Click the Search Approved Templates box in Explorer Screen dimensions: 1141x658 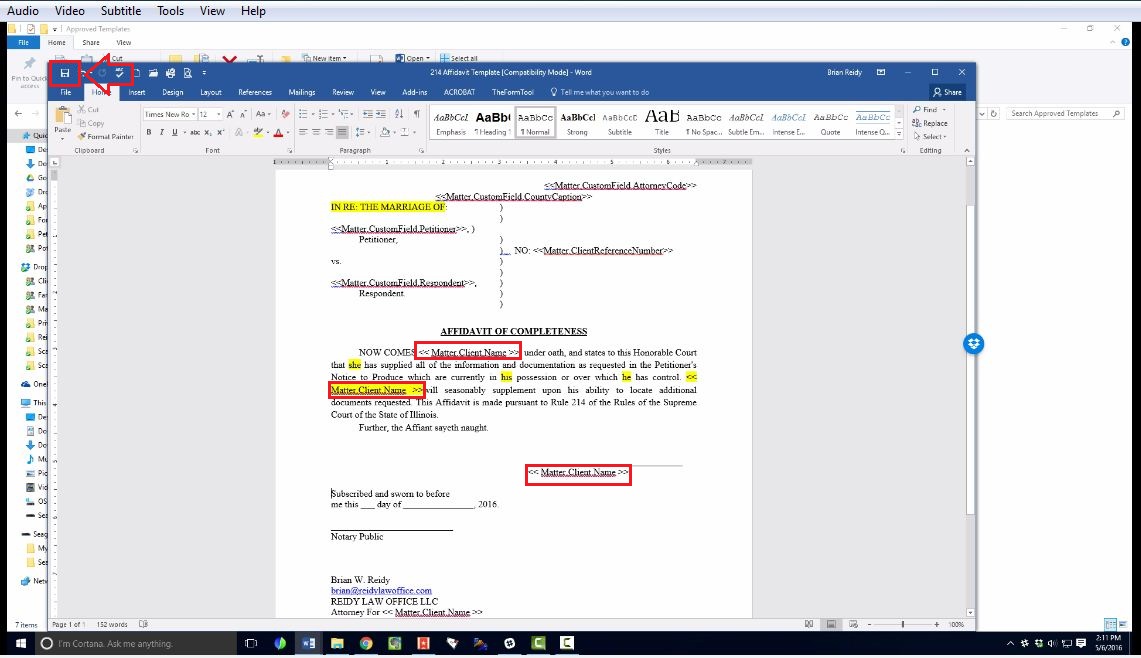[x=1065, y=114]
